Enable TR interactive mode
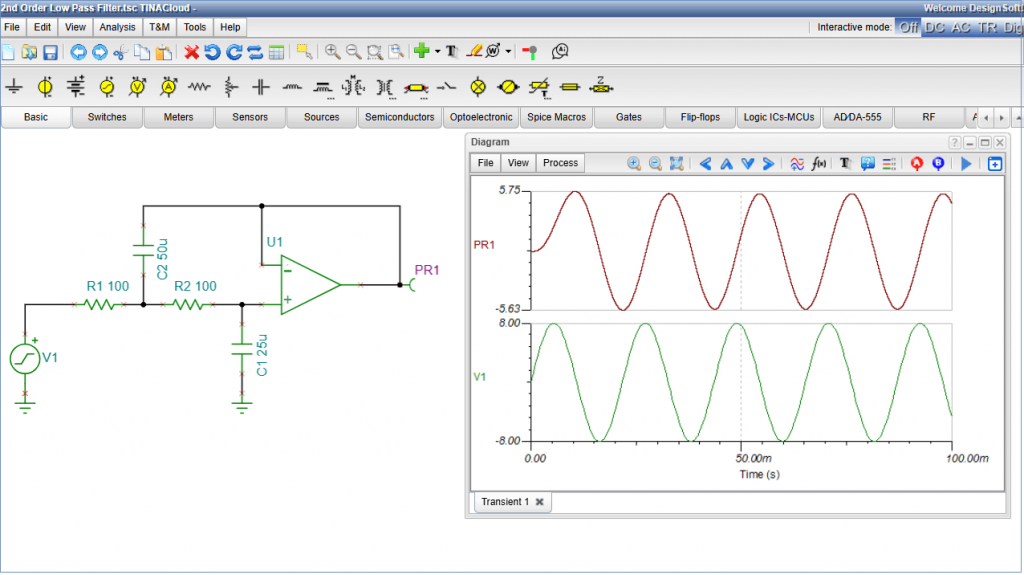Screen dimensions: 1024x575 (987, 27)
